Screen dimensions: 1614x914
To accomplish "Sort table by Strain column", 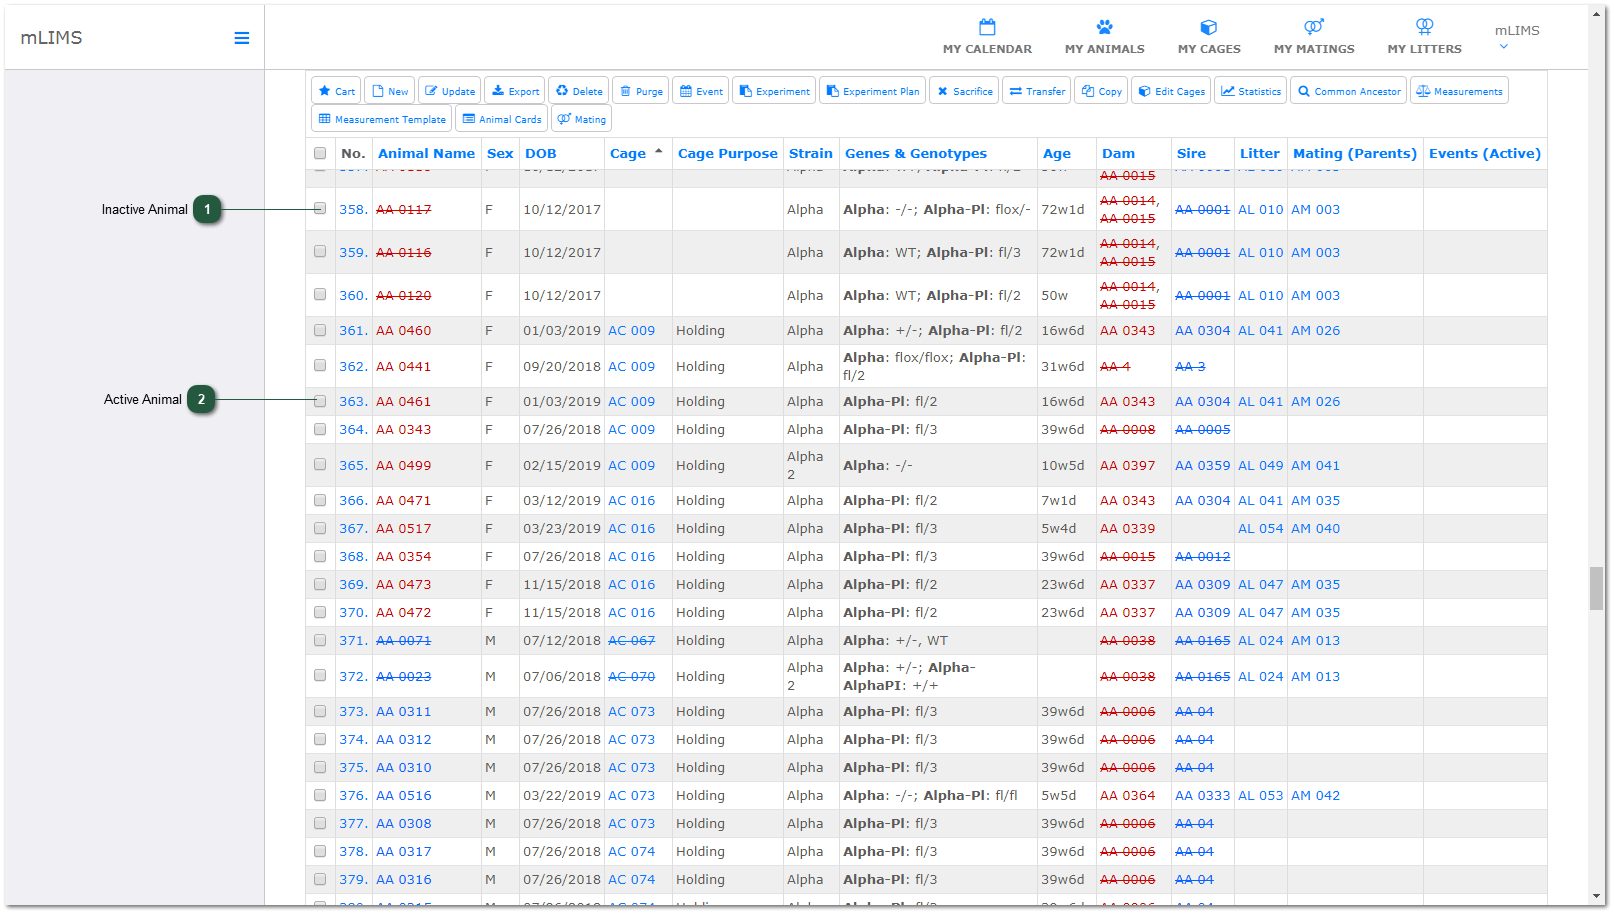I will (810, 153).
